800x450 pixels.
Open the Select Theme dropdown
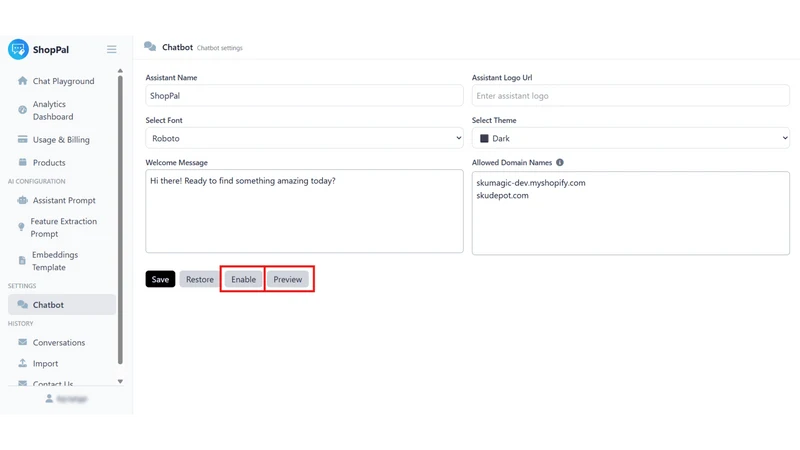point(631,138)
